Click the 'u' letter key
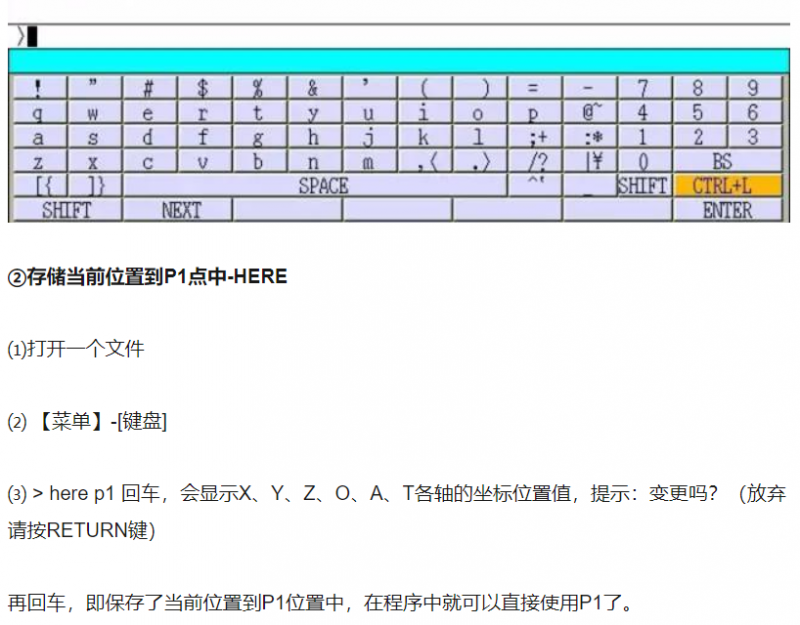The width and height of the screenshot is (800, 625). [x=370, y=112]
